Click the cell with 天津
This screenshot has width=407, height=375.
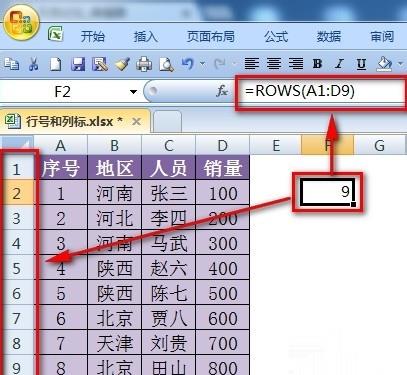[x=114, y=343]
